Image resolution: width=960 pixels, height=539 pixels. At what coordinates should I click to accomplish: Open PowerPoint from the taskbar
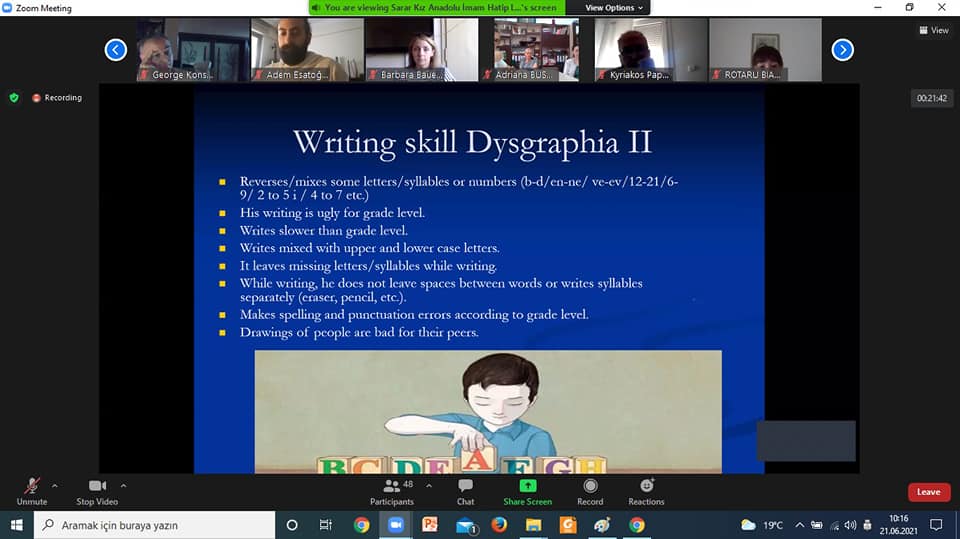[x=430, y=525]
